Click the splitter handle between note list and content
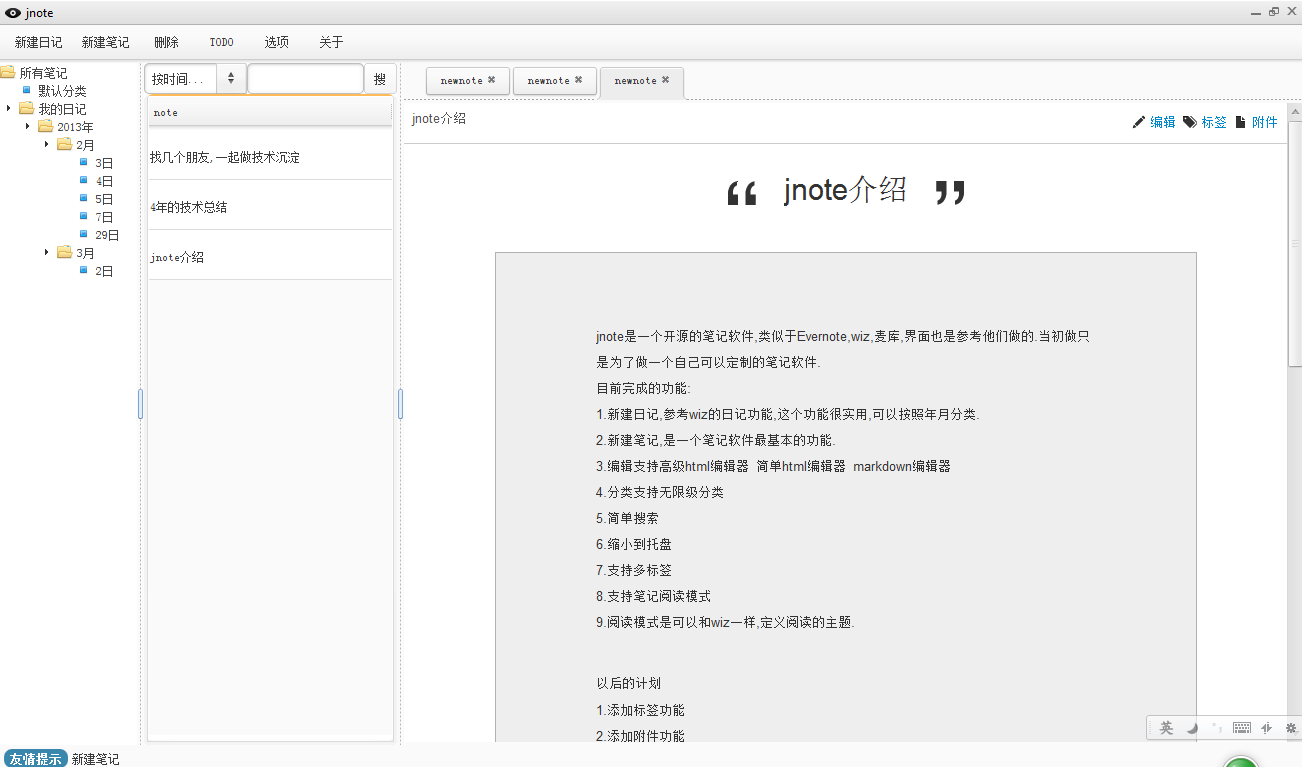The width and height of the screenshot is (1302, 767). coord(400,404)
